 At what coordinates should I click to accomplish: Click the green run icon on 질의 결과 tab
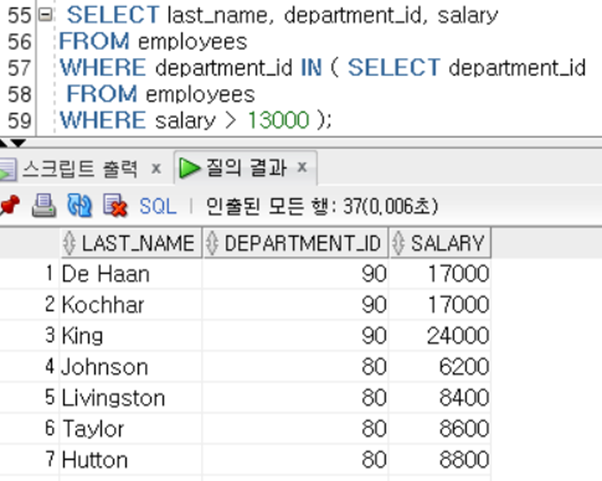click(x=190, y=168)
